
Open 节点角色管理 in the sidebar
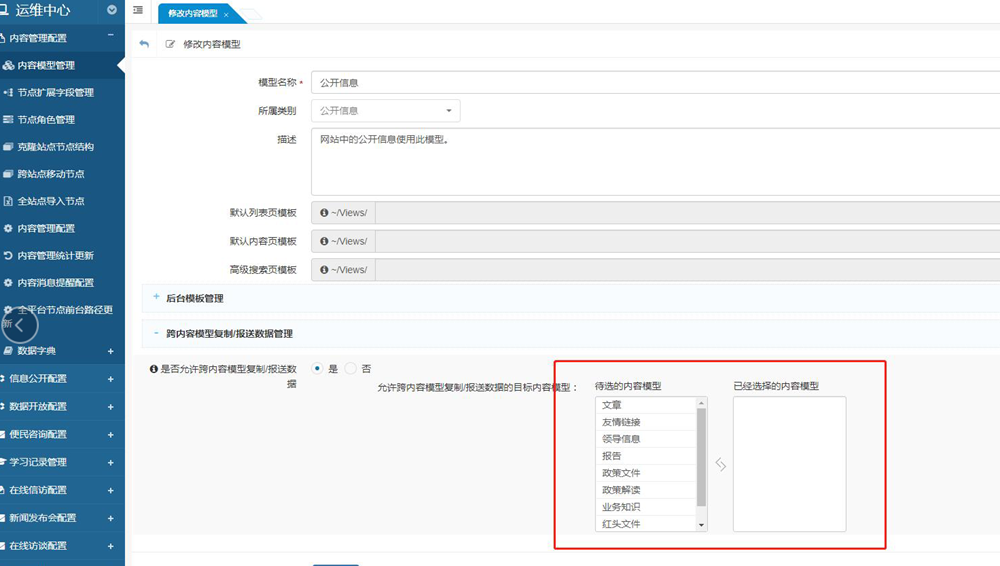[46, 120]
